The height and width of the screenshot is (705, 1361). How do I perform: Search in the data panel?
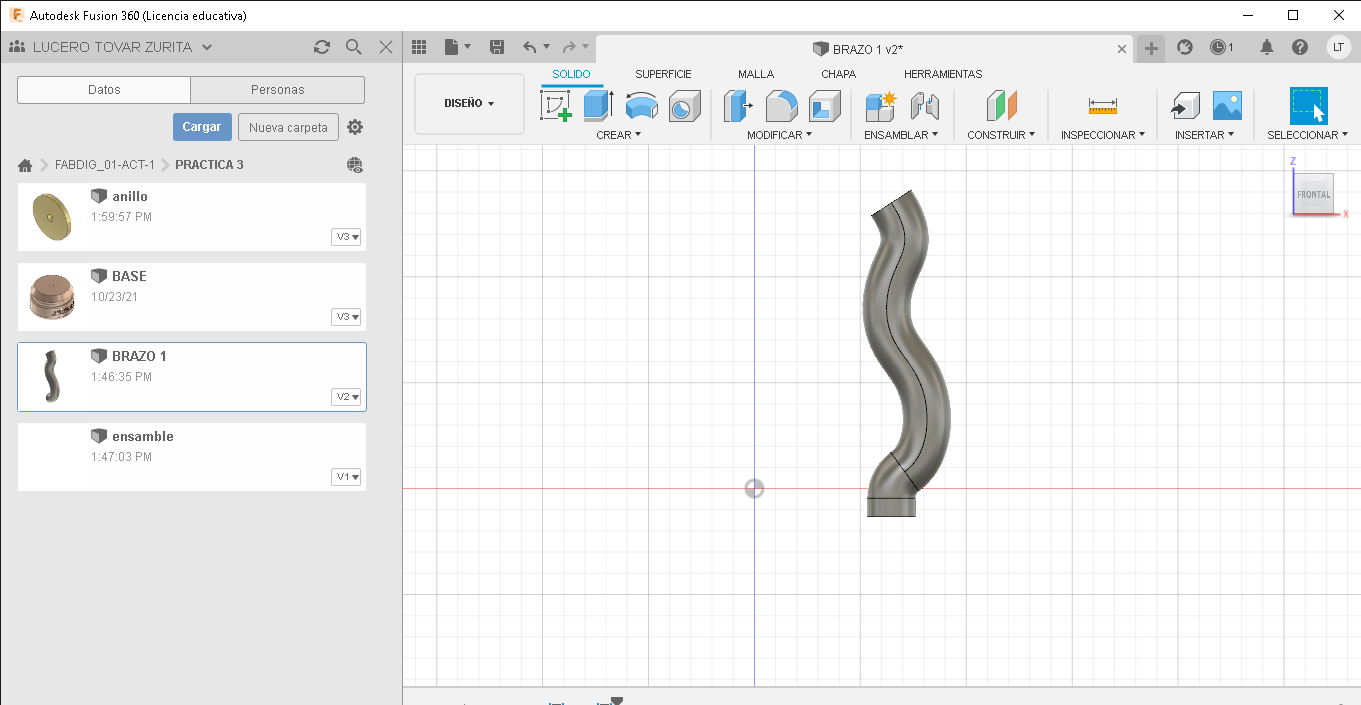353,47
